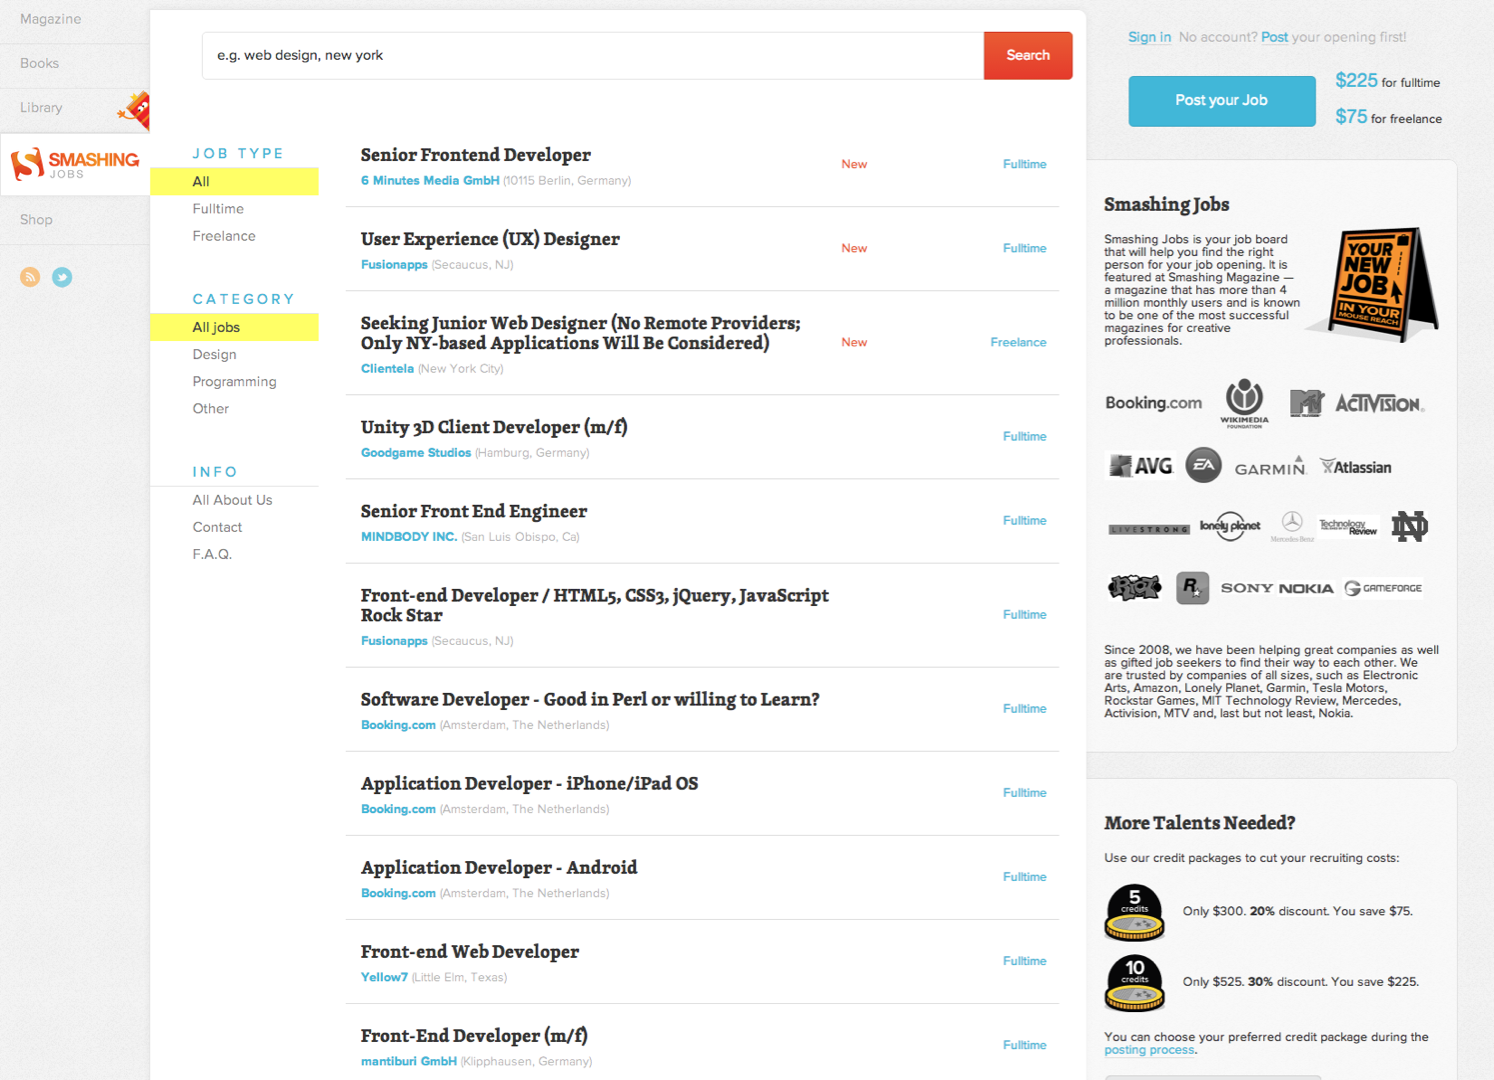
Task: Open the Magazine section
Action: click(51, 19)
